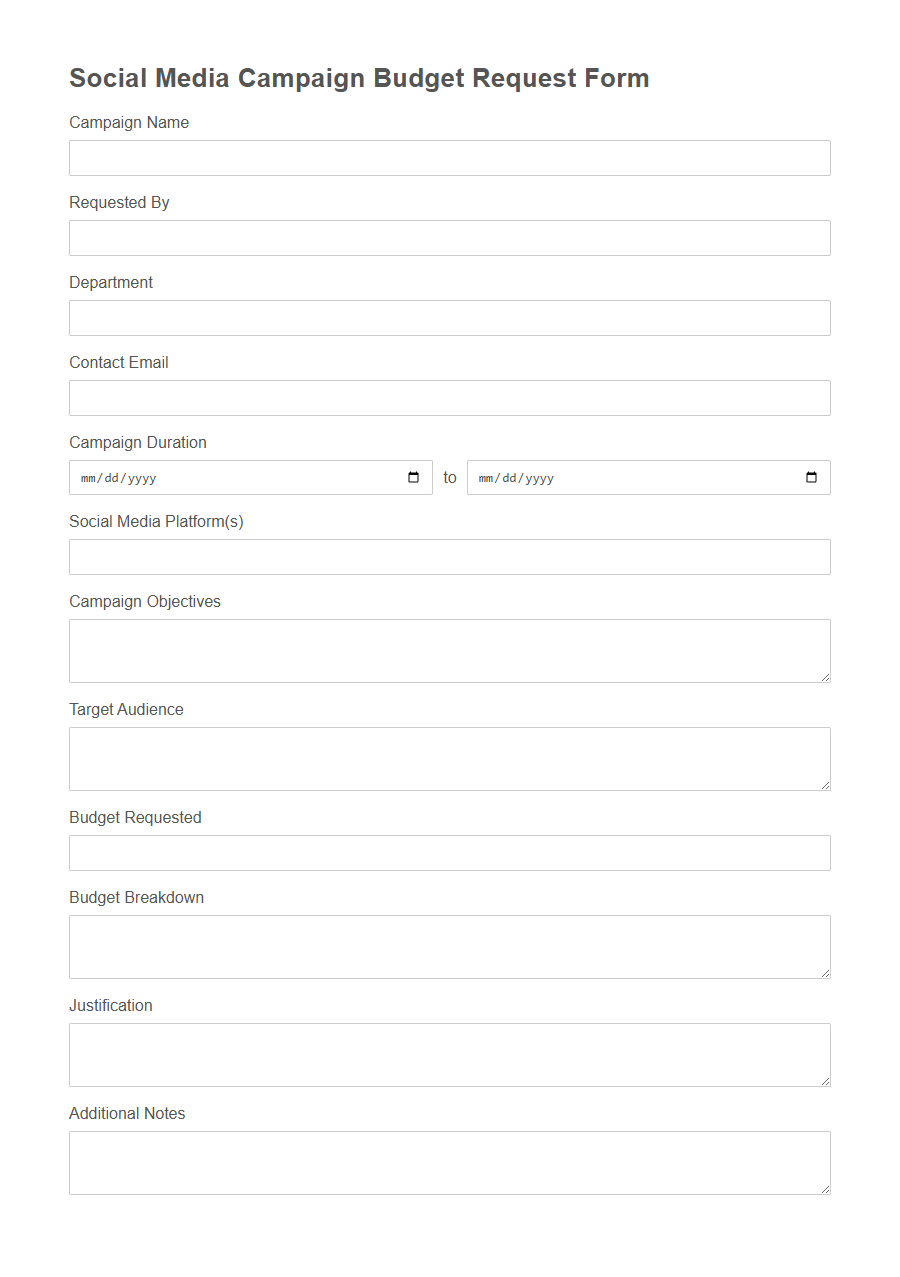Click the Department input field
Screen dimensions: 900x1277
click(x=449, y=317)
